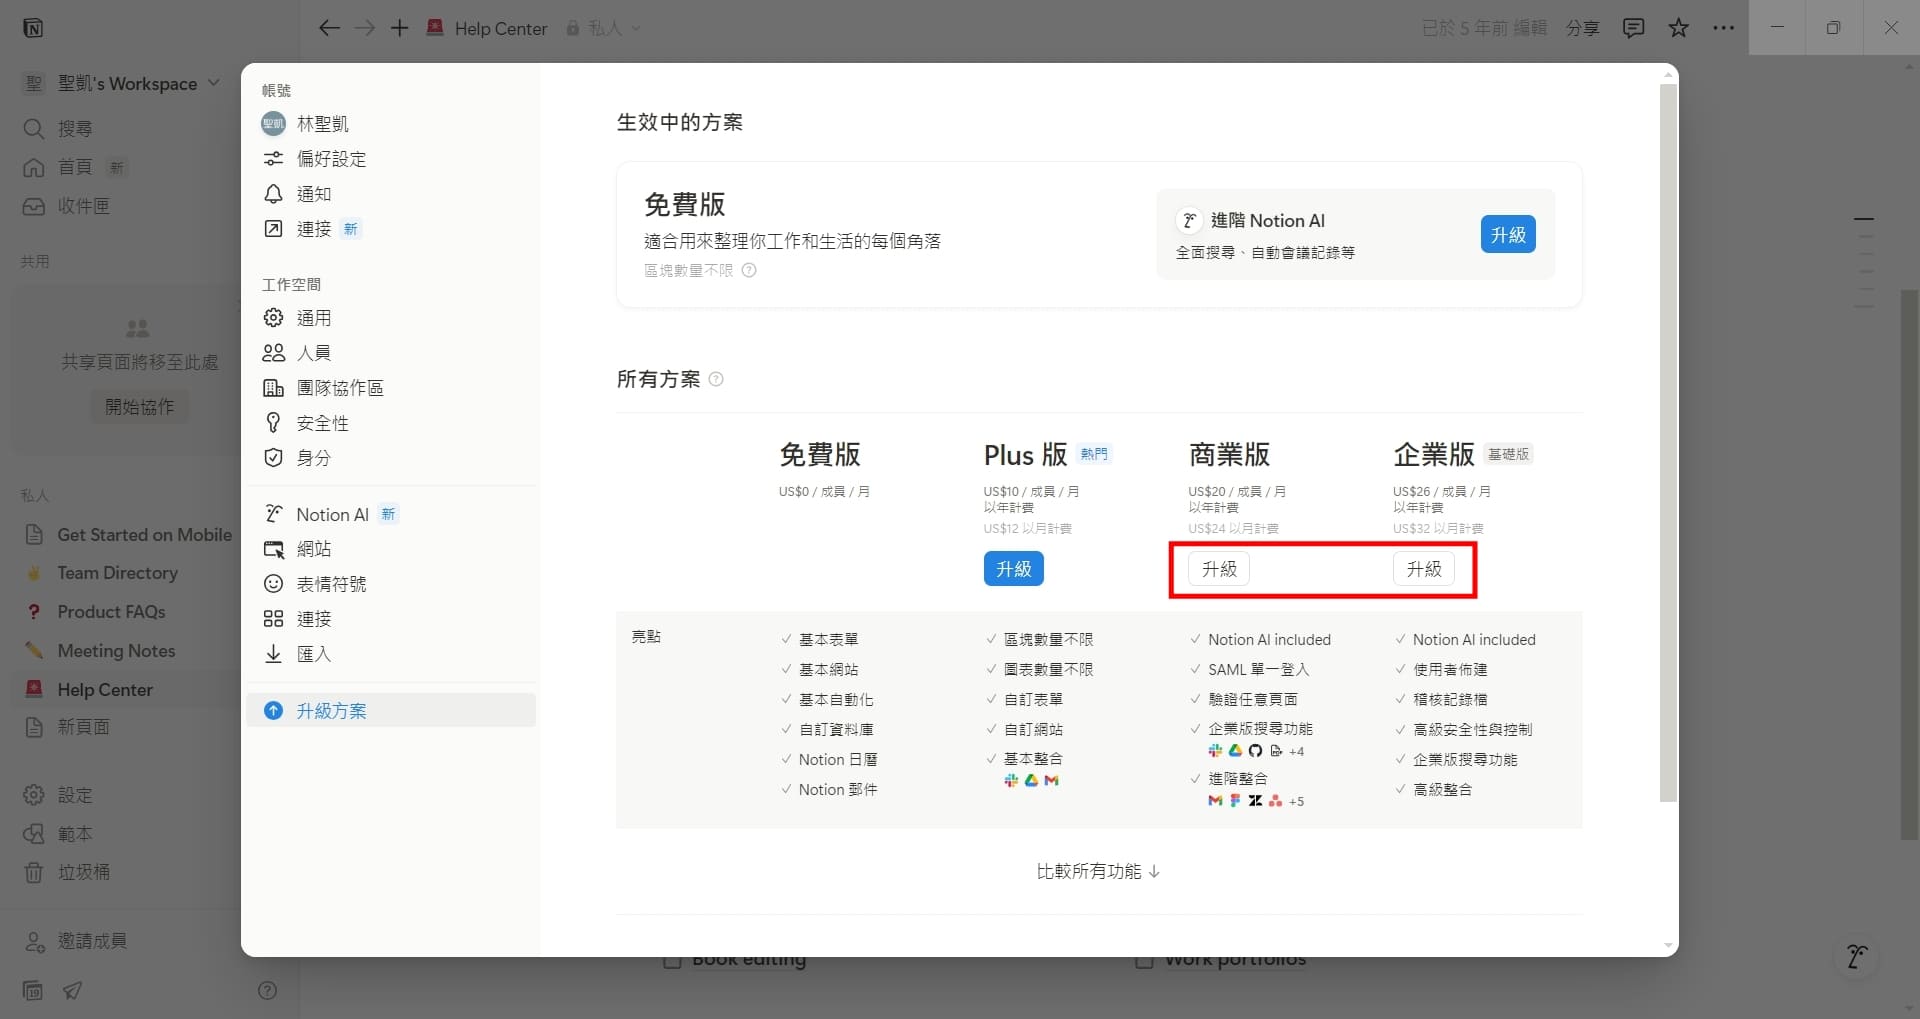Select 偏好設定 in settings navigation
This screenshot has height=1019, width=1920.
331,158
